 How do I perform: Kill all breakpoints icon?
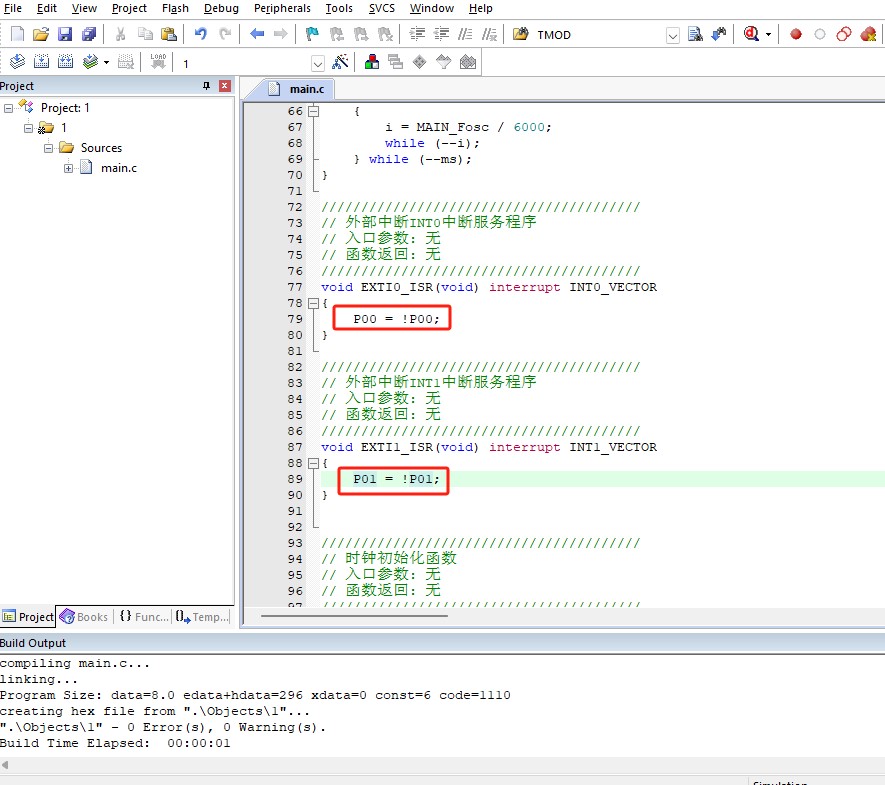[x=869, y=34]
